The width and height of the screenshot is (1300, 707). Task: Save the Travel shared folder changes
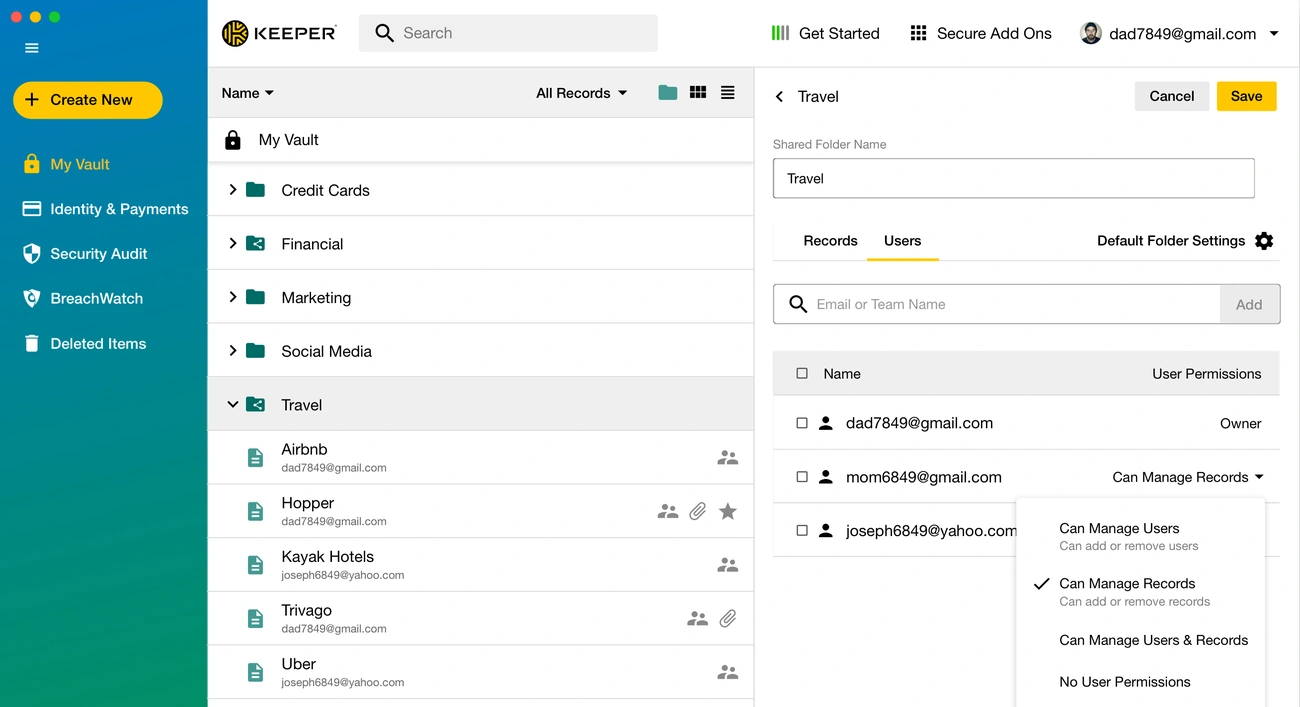[1246, 96]
